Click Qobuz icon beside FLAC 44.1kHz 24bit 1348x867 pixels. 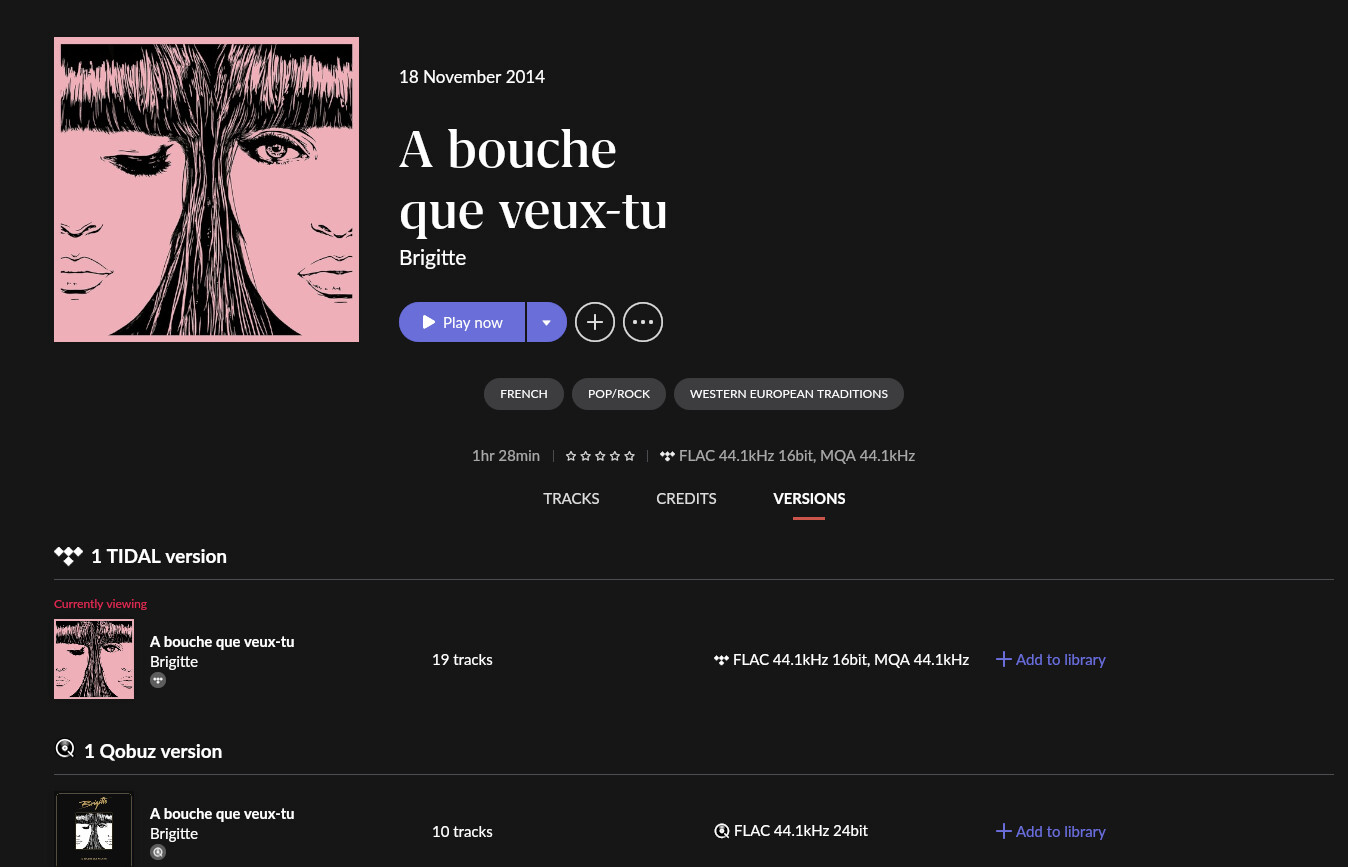[x=722, y=831]
